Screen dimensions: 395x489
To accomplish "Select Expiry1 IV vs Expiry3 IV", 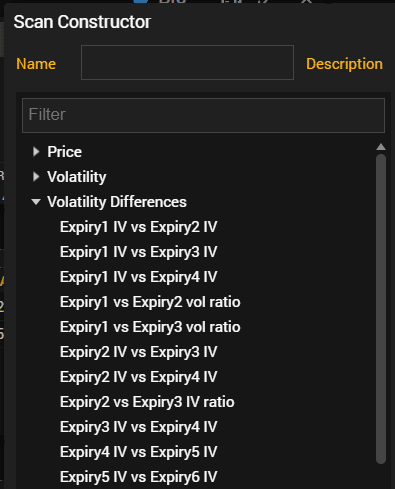I will 139,252.
